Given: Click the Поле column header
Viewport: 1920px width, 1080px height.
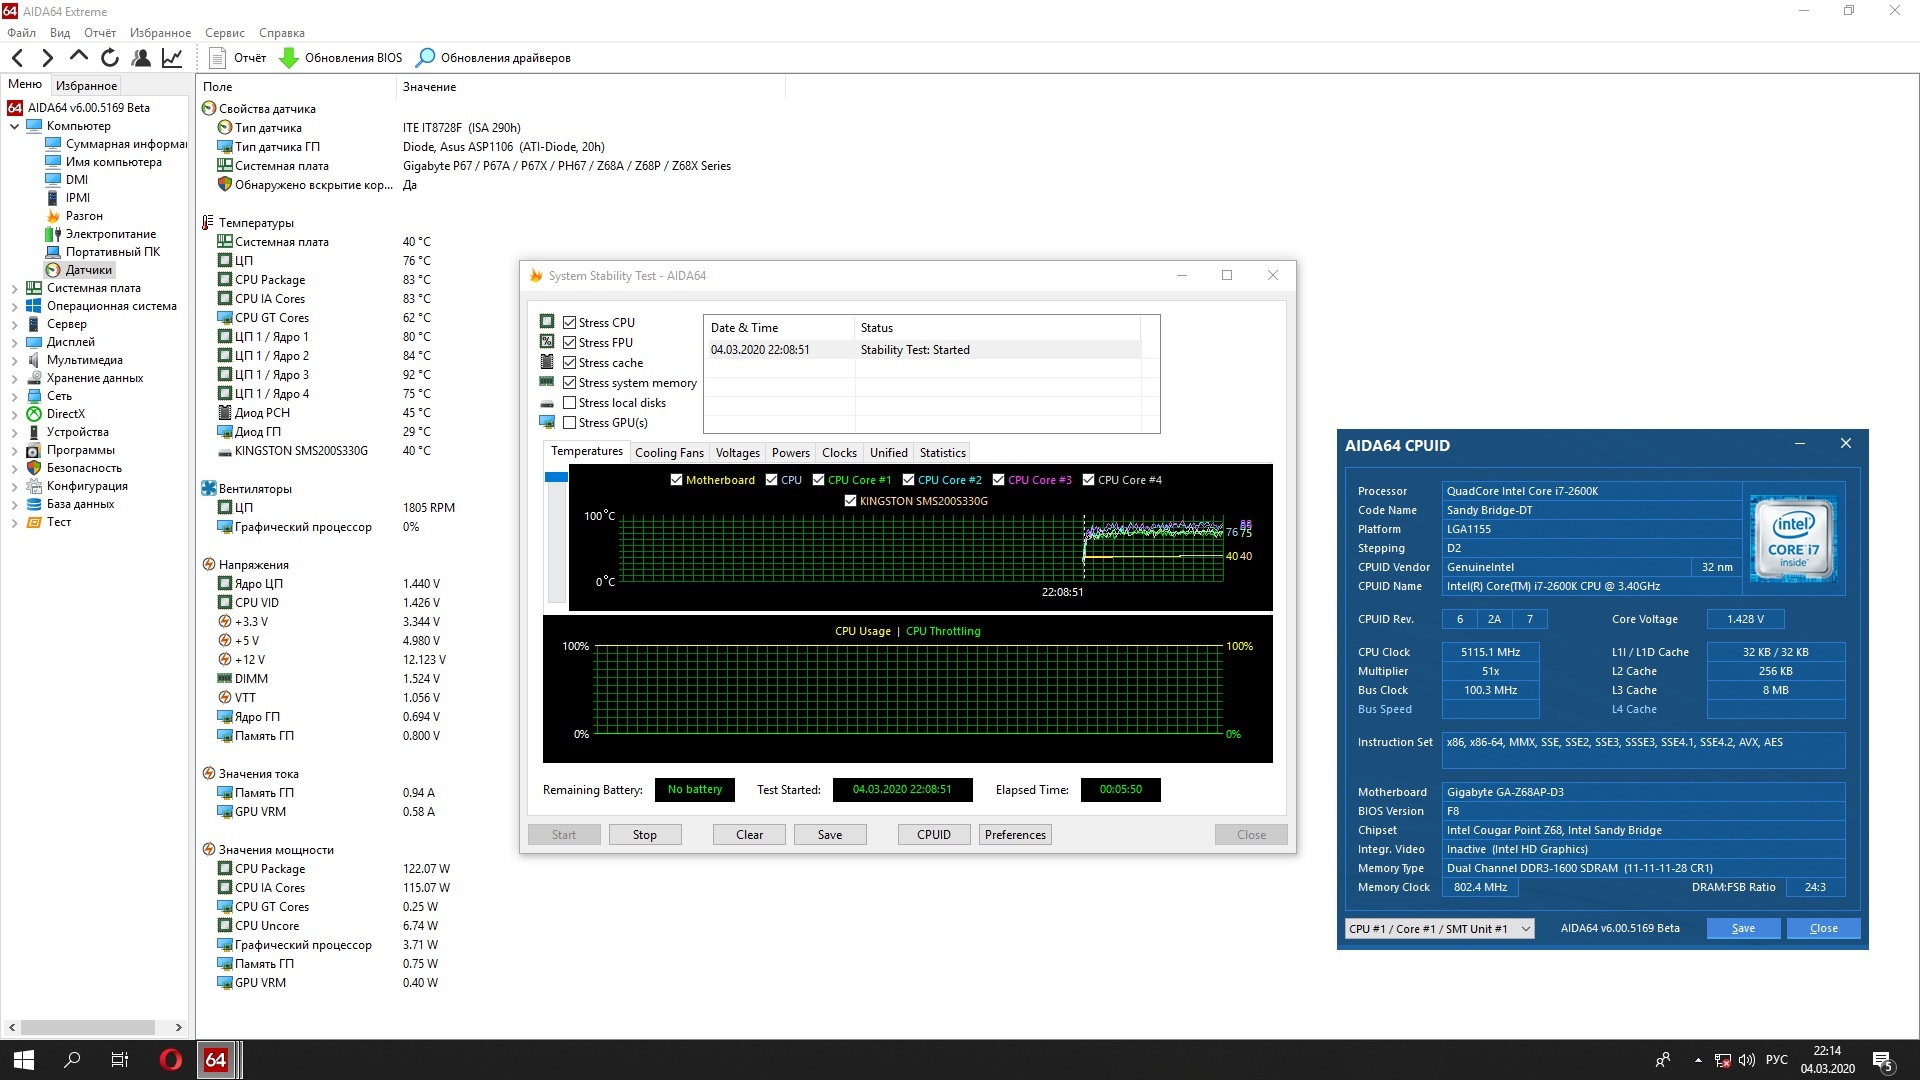Looking at the screenshot, I should 296,87.
